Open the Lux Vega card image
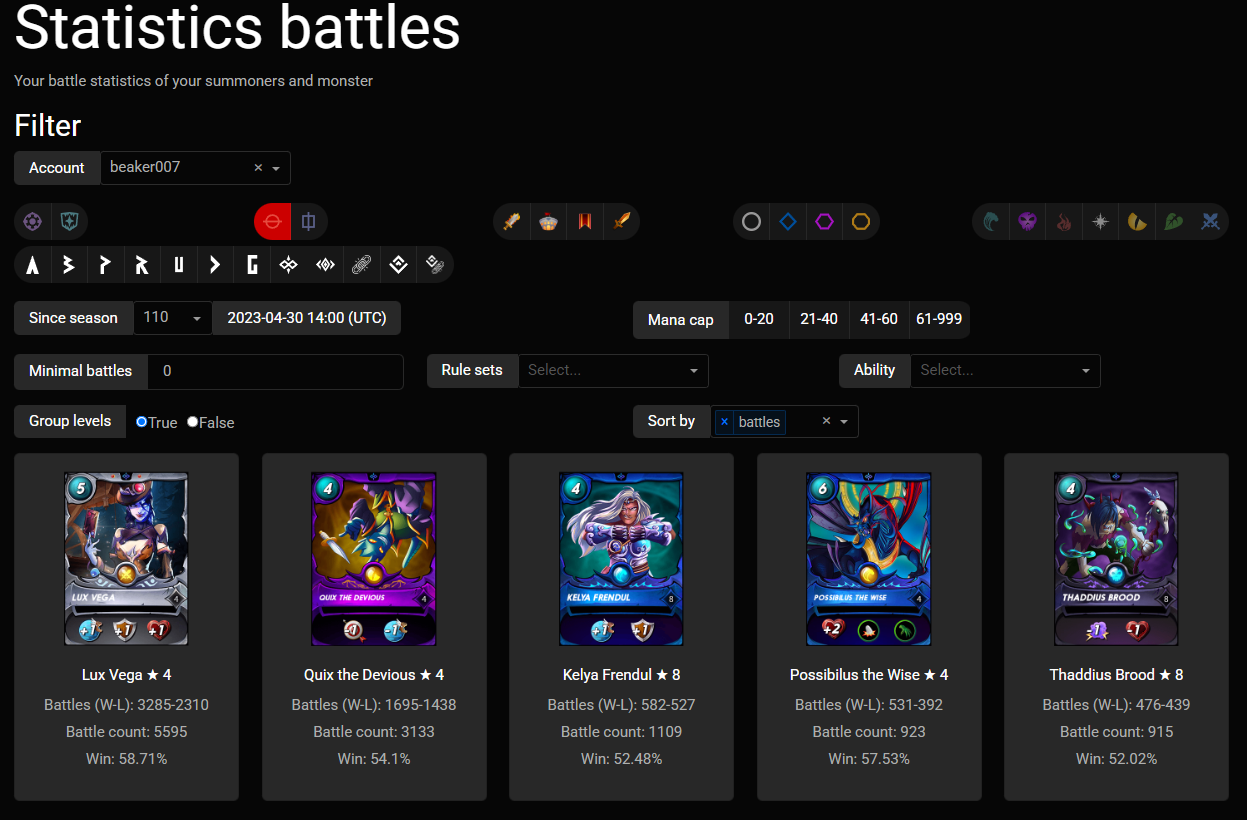This screenshot has width=1247, height=820. pos(126,559)
